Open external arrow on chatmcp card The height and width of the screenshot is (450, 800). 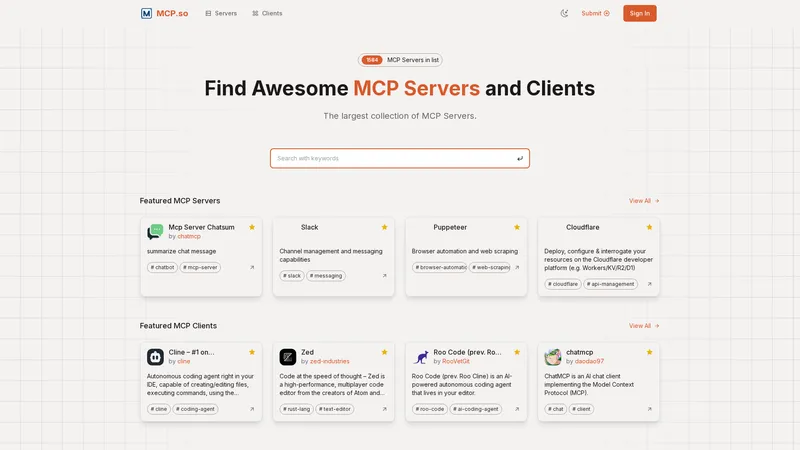[x=649, y=409]
